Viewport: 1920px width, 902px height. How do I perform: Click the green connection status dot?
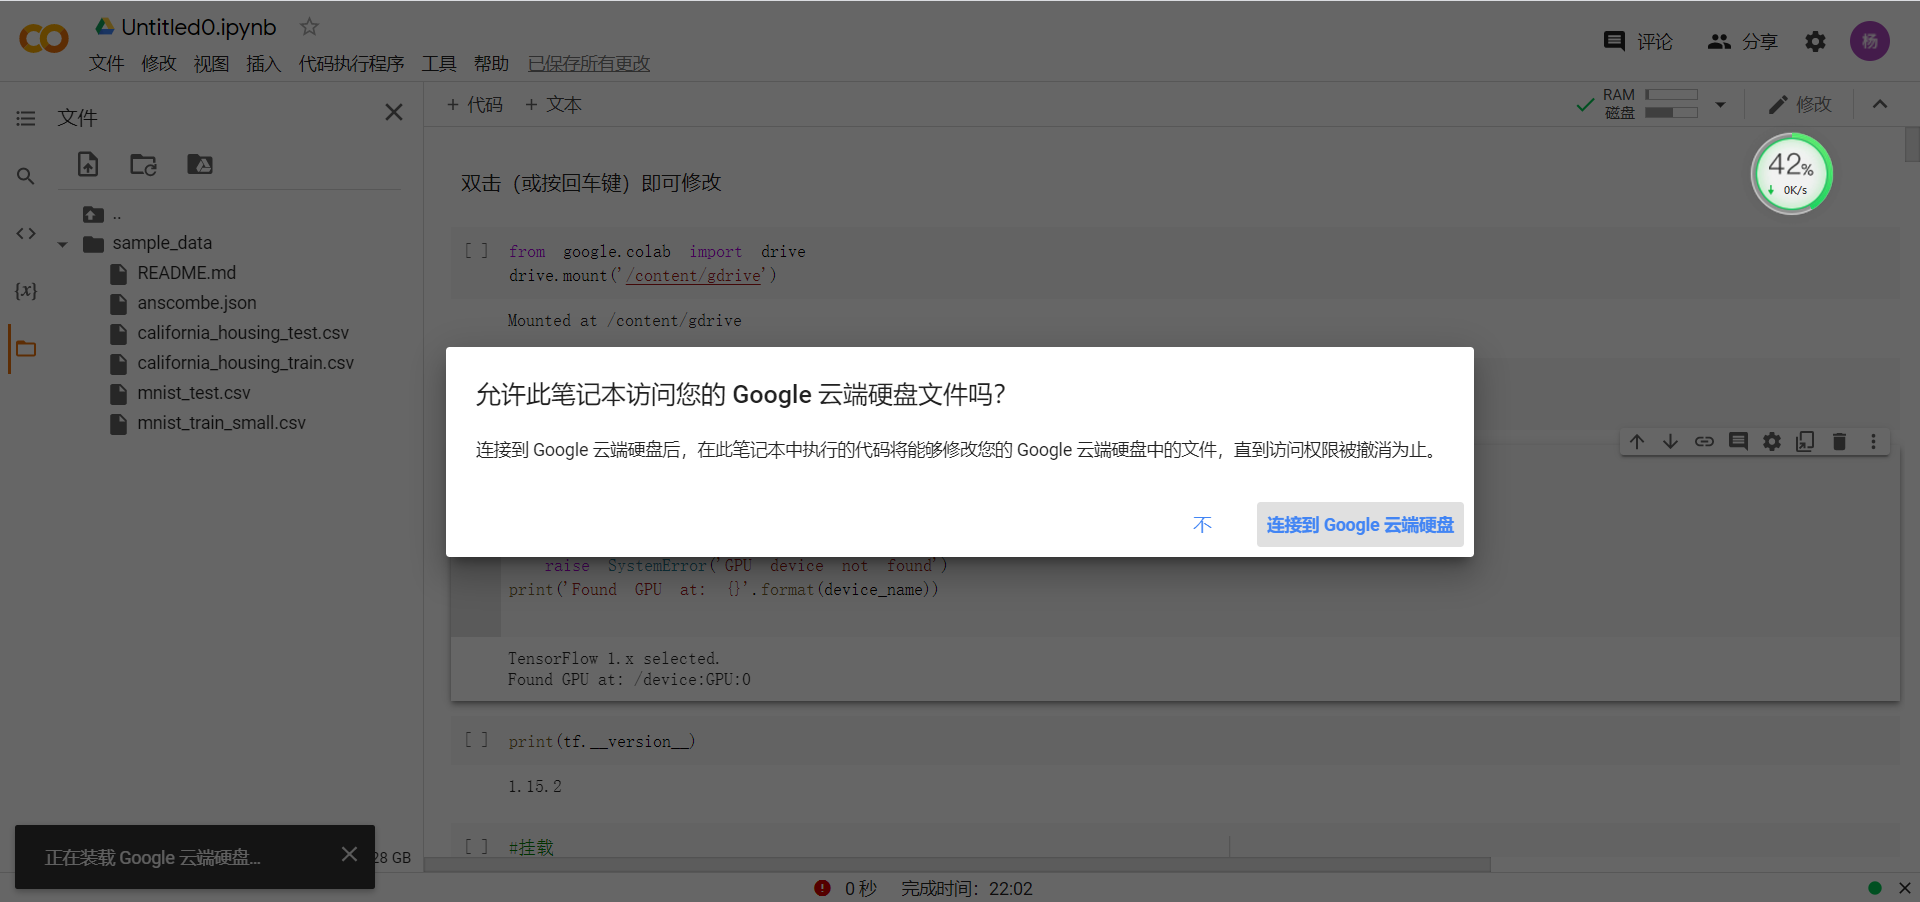(1875, 888)
